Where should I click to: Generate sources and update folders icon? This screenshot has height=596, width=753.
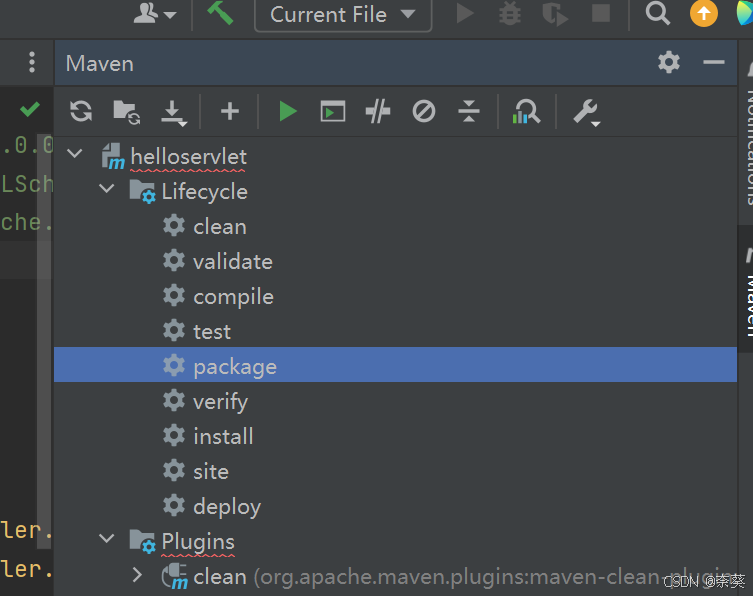coord(126,112)
